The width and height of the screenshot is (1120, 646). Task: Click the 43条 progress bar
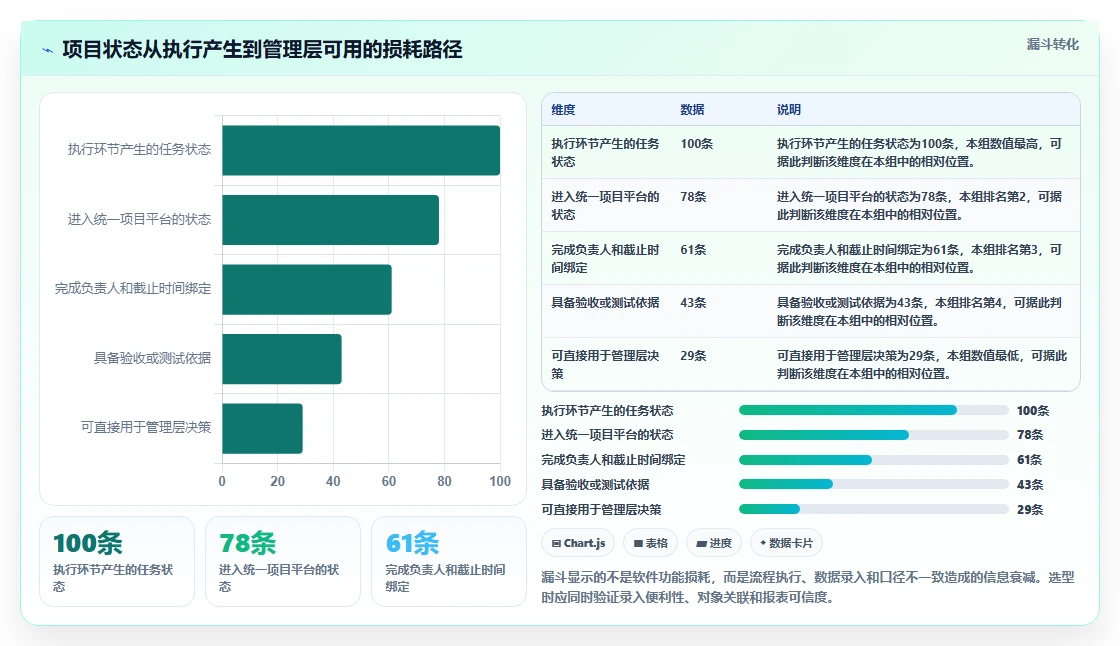[x=874, y=484]
